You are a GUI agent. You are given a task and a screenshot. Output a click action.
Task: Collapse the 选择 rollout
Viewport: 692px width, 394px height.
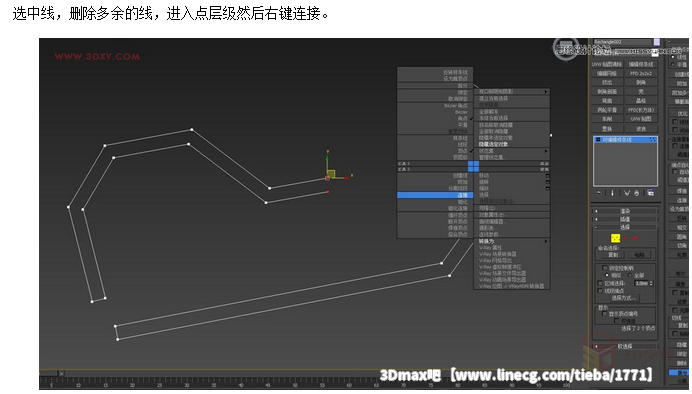tap(625, 227)
